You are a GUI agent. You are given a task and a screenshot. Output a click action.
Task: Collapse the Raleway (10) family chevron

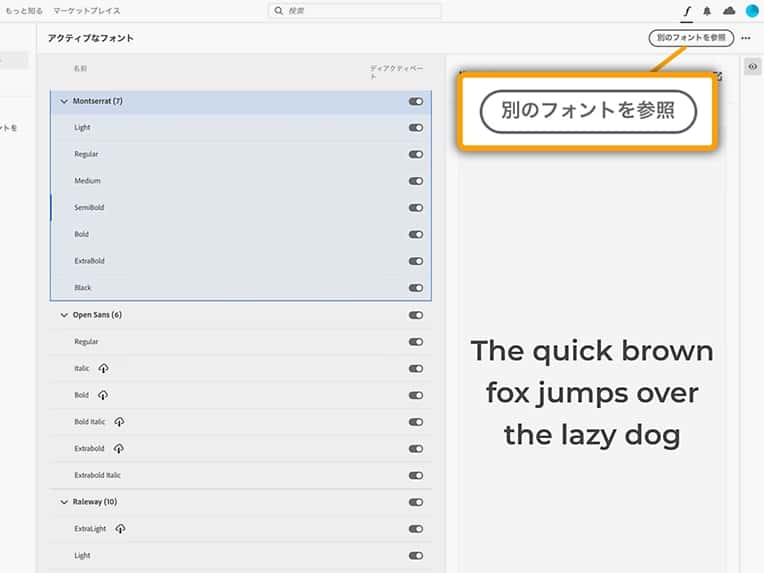pos(64,502)
